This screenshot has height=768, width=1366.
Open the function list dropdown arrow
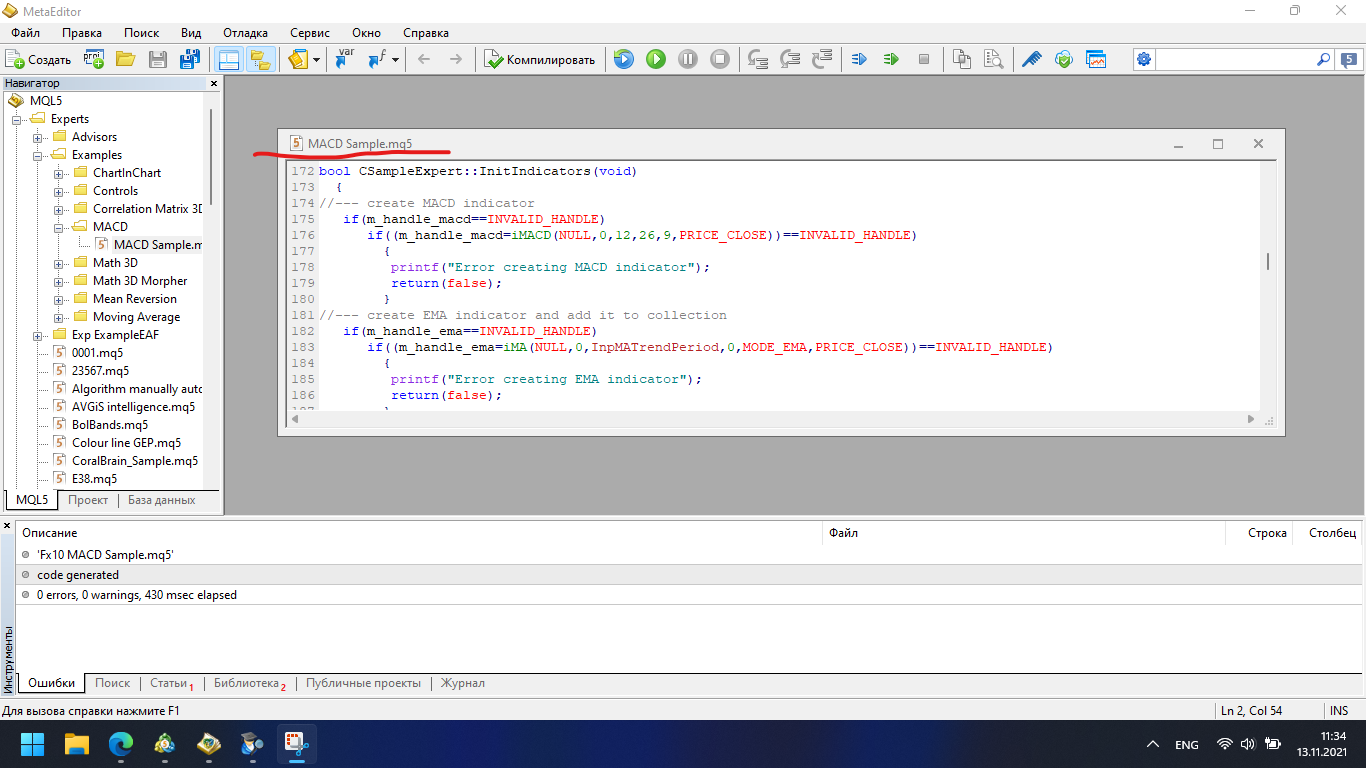pos(396,59)
